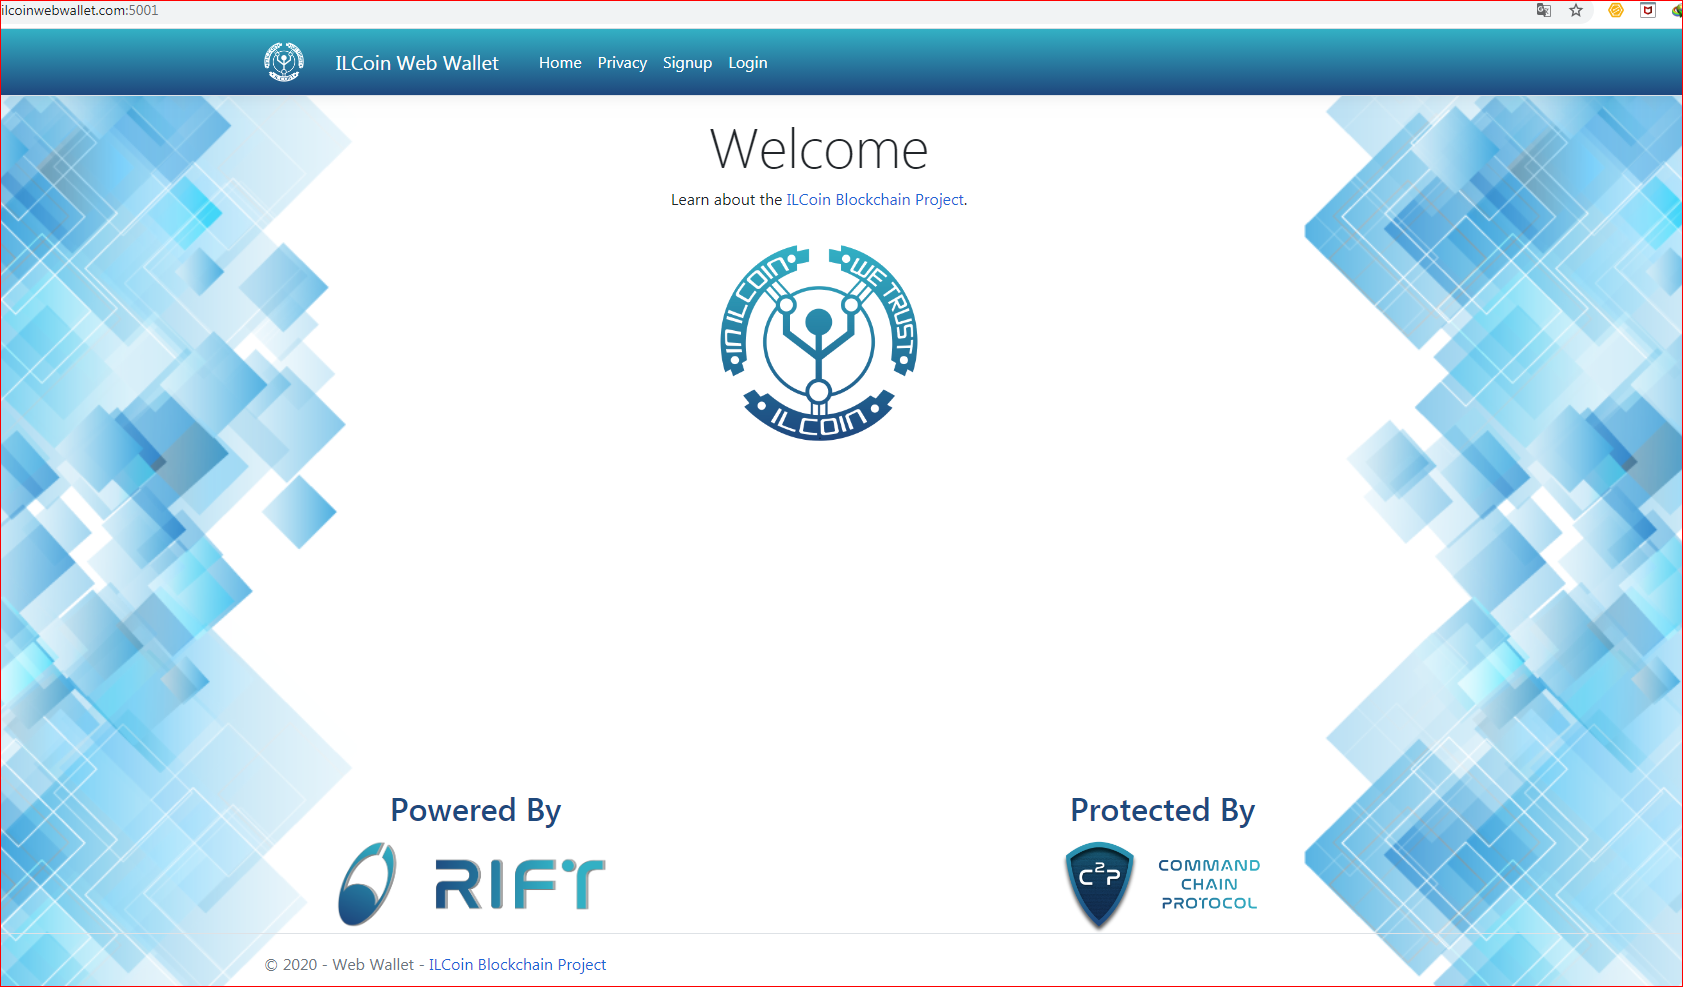Go to the Home menu item

pyautogui.click(x=560, y=63)
